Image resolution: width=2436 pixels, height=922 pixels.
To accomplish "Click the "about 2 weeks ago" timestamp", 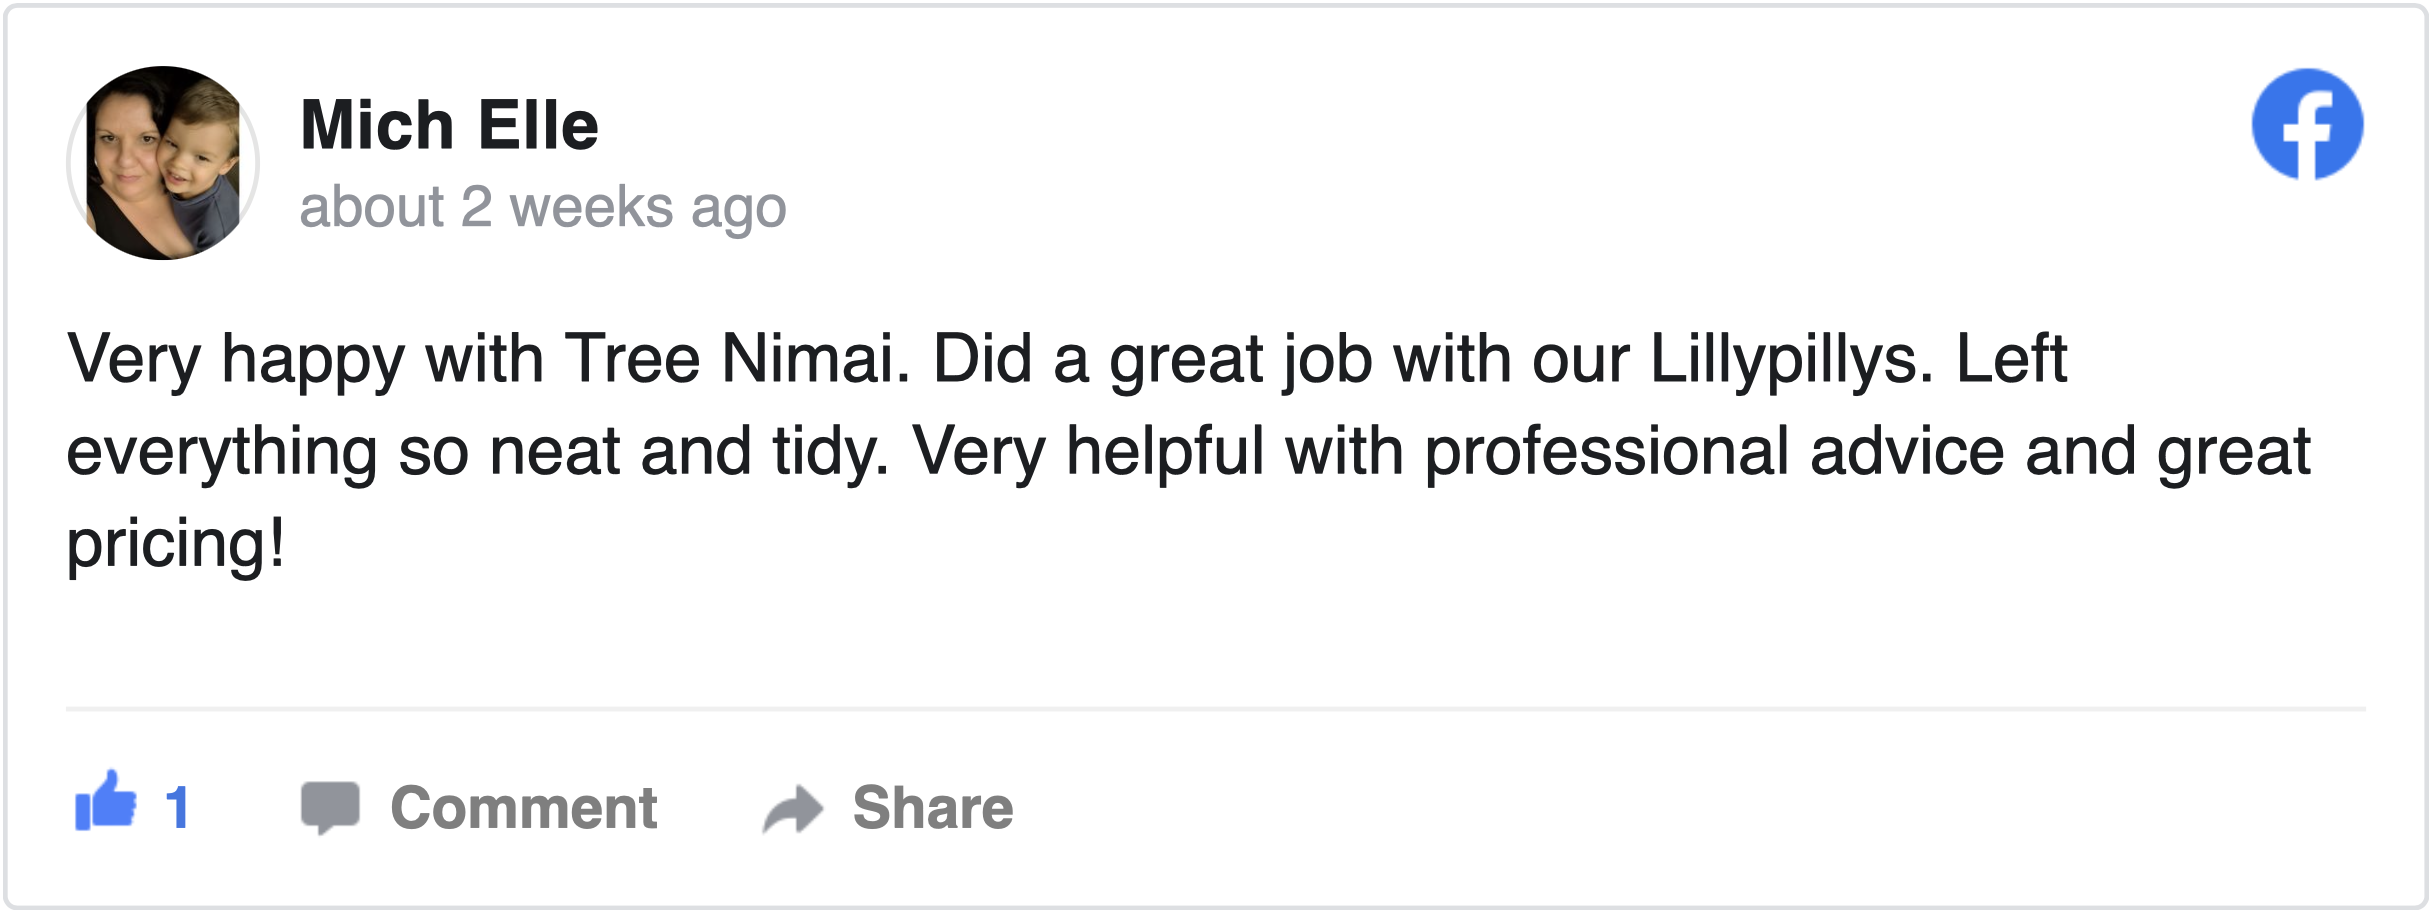I will click(x=543, y=208).
